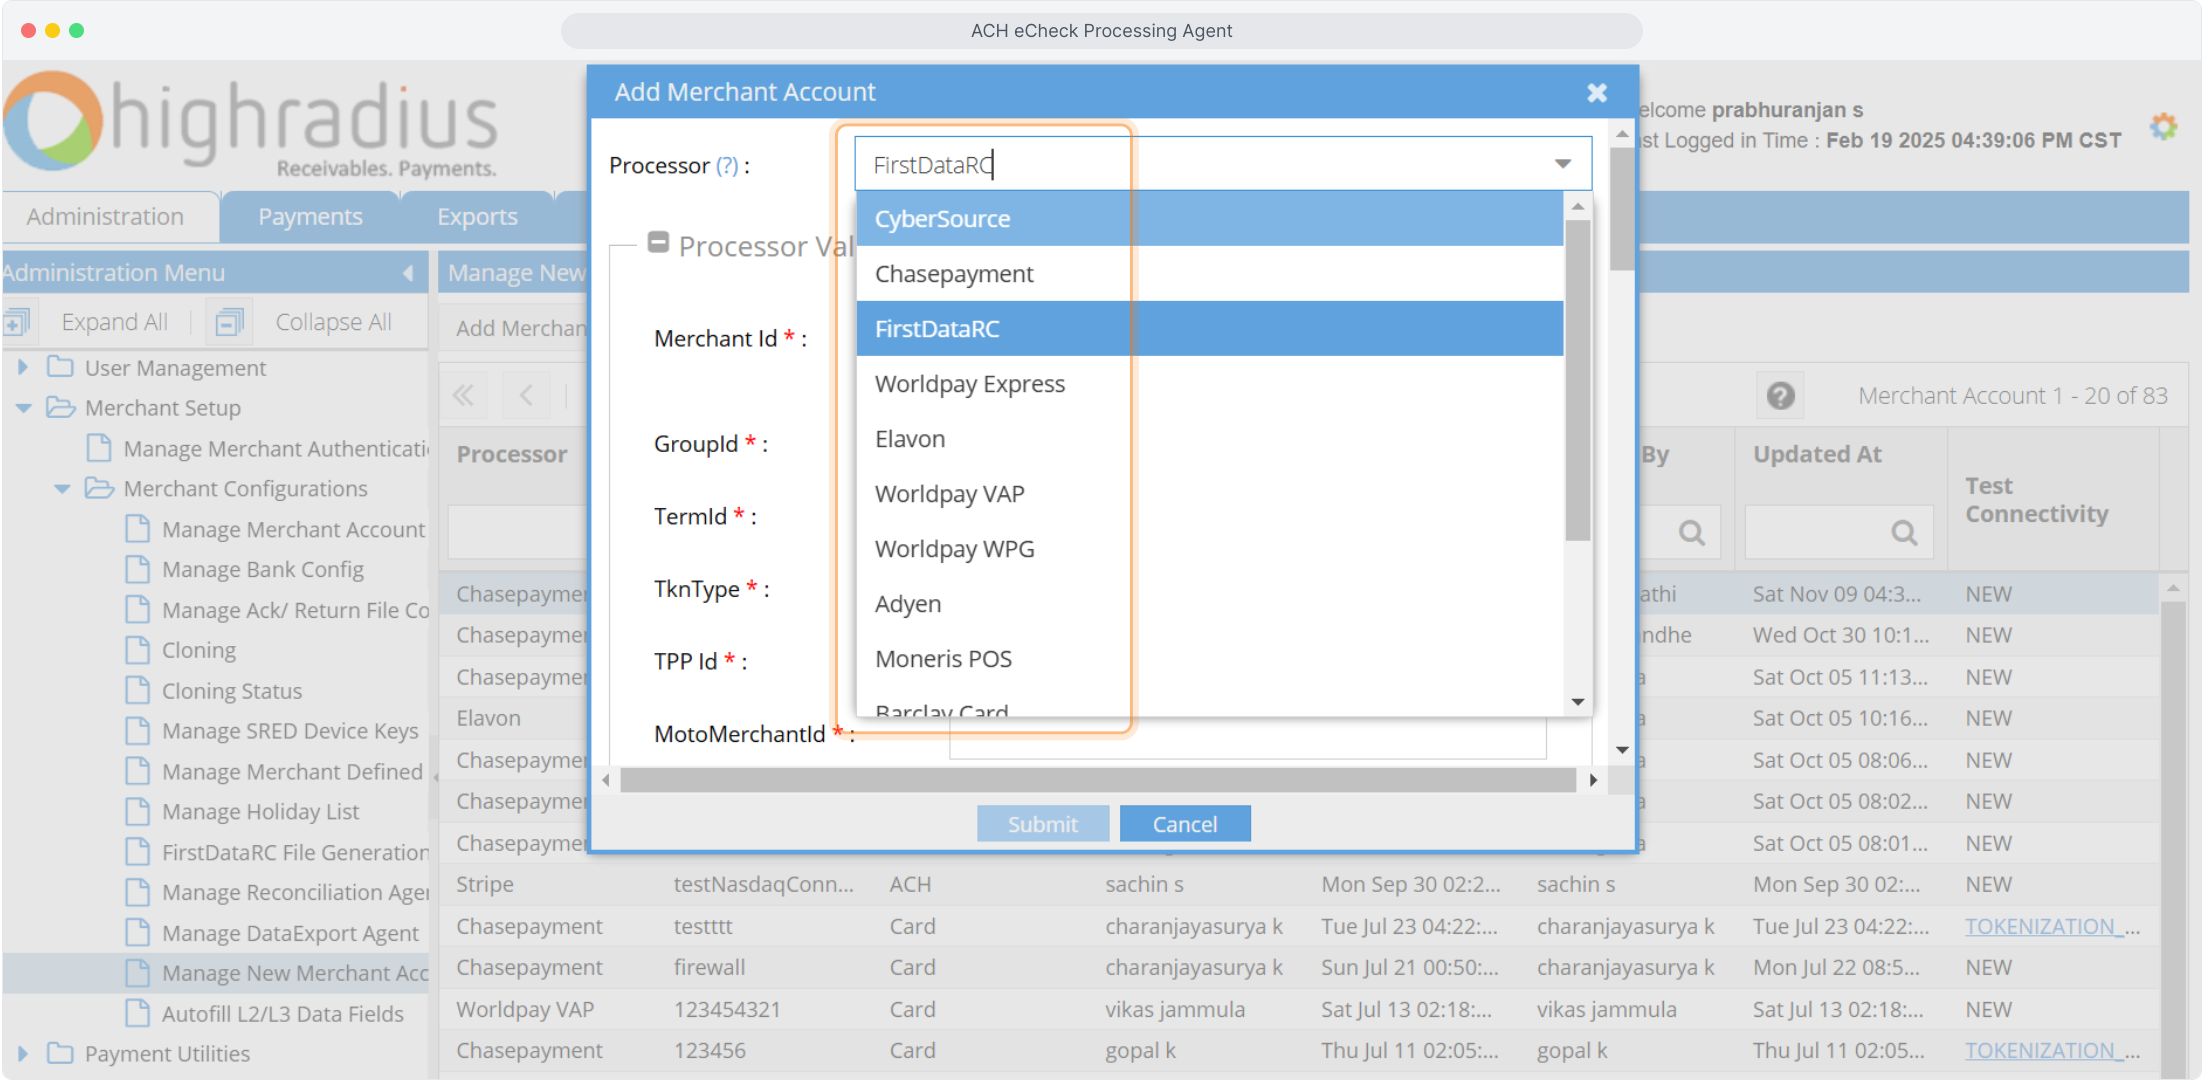Click the Cancel button in dialog
This screenshot has height=1080, width=2204.
(x=1184, y=824)
